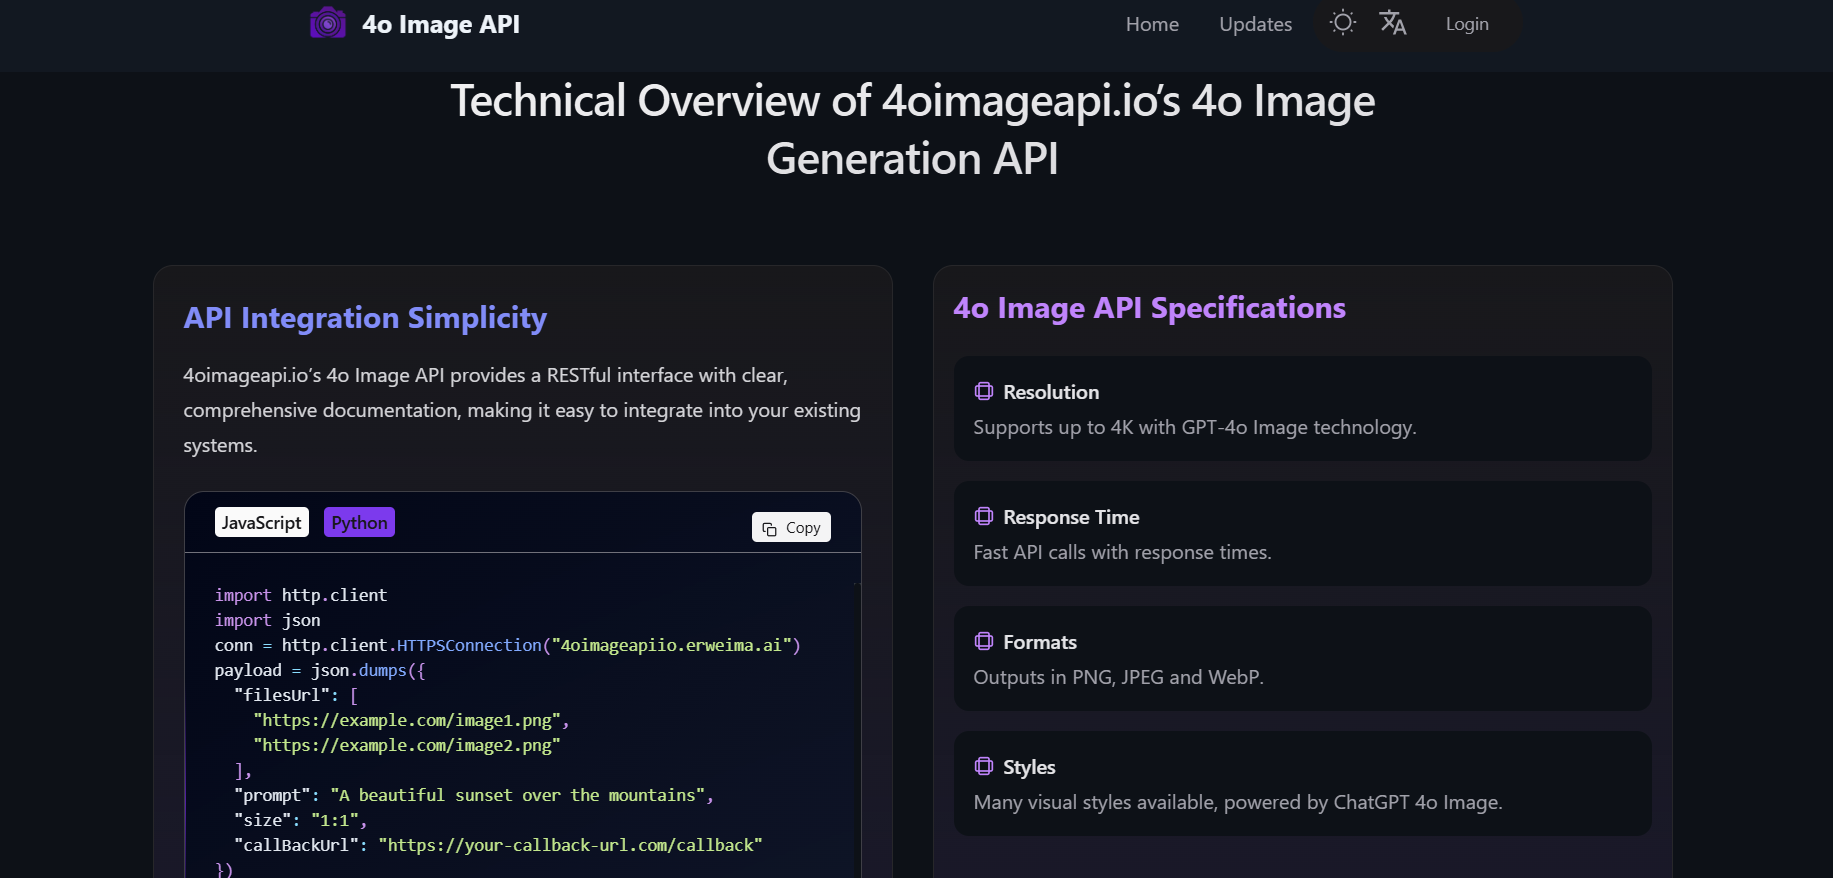1833x878 pixels.
Task: Click the Response Time heading
Action: coord(1071,517)
